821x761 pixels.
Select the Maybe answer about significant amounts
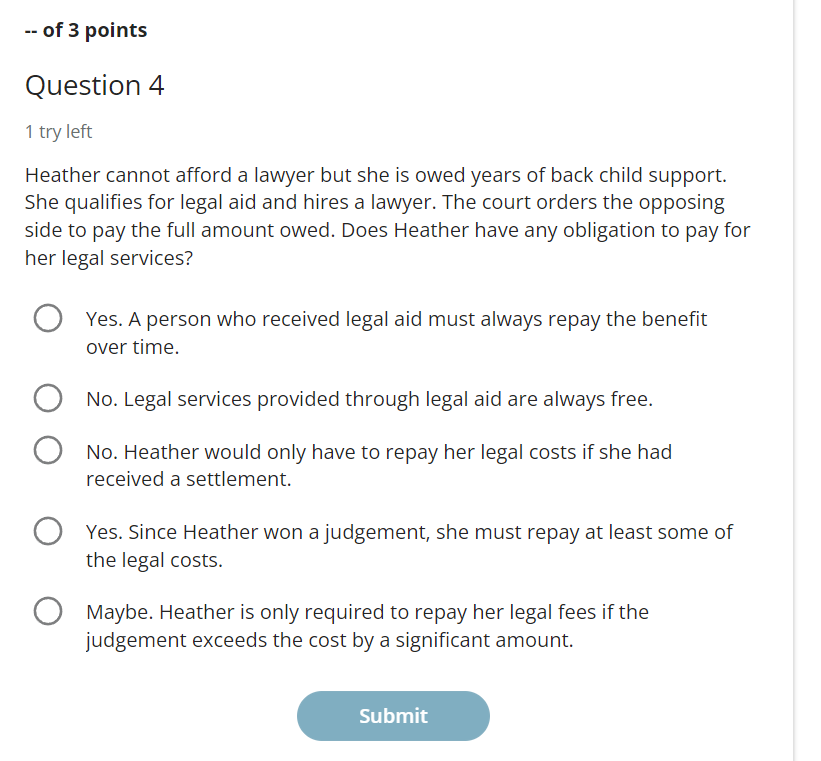(x=47, y=611)
